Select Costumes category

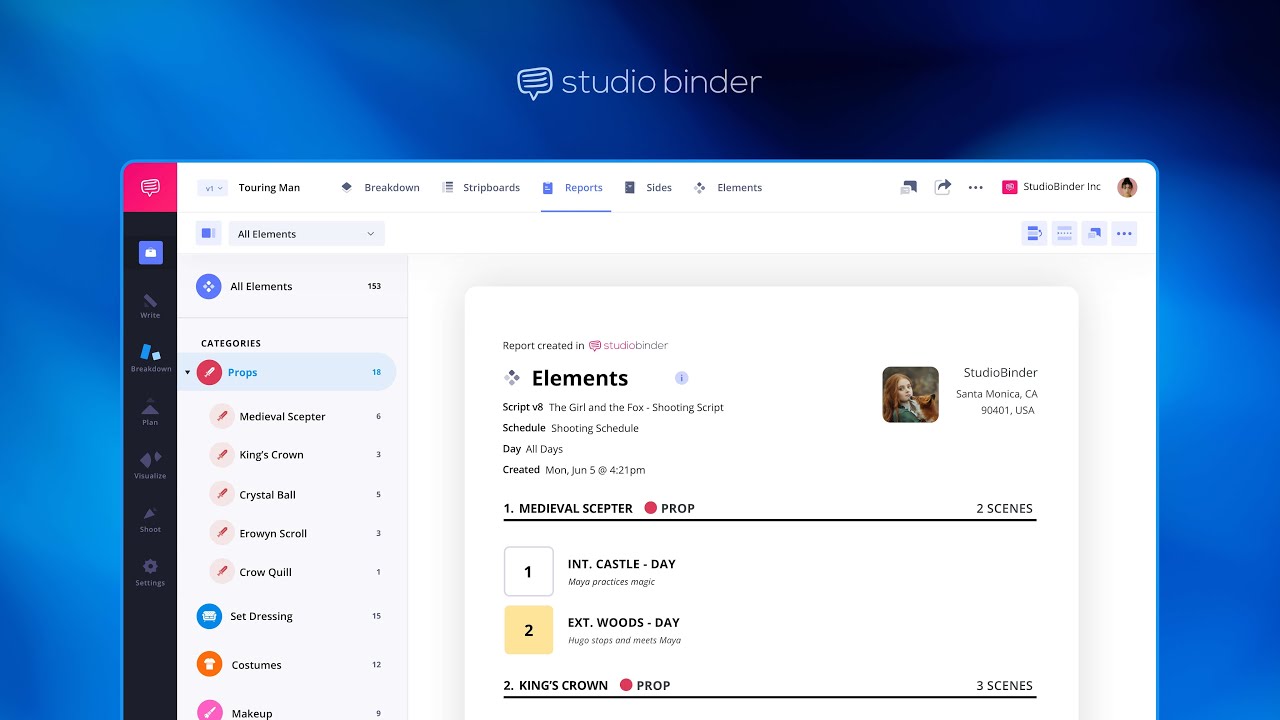coord(291,664)
